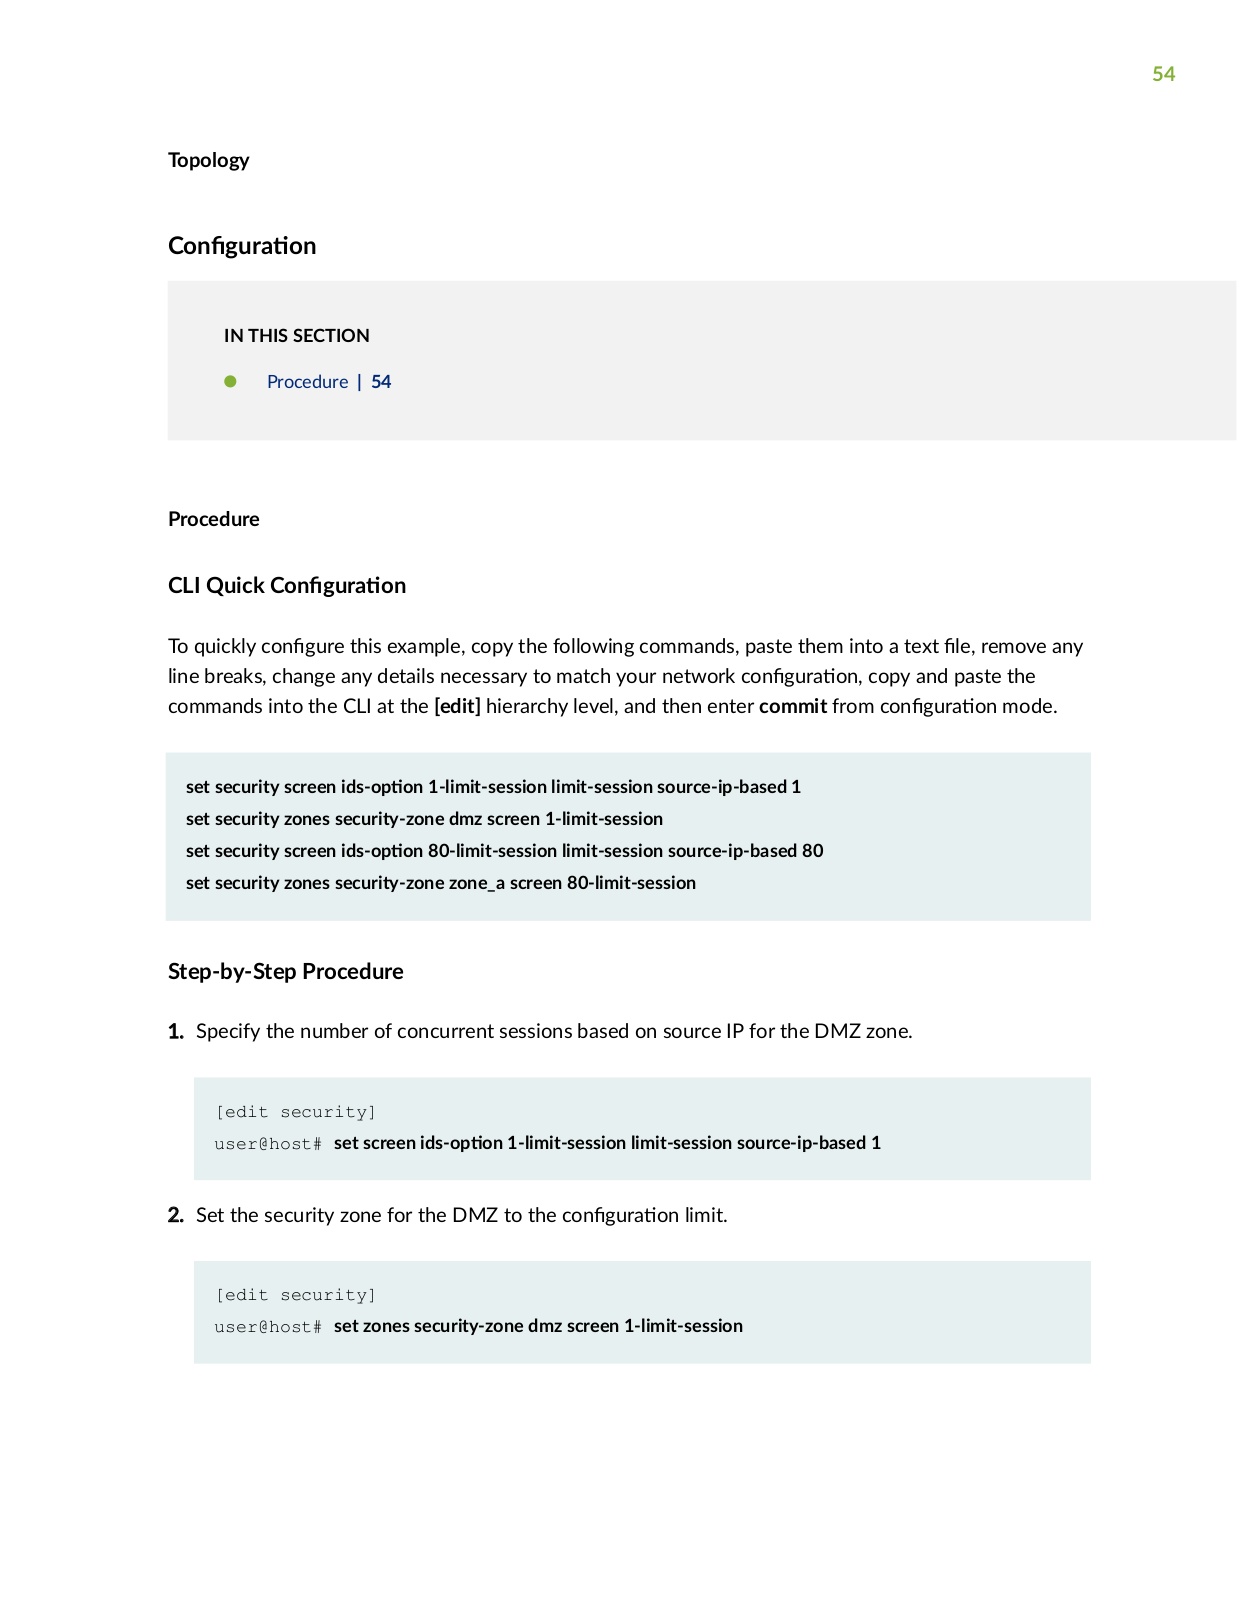Click the zone_a screen 80-limit-session command
Viewport: 1237px width, 1600px height.
(441, 883)
